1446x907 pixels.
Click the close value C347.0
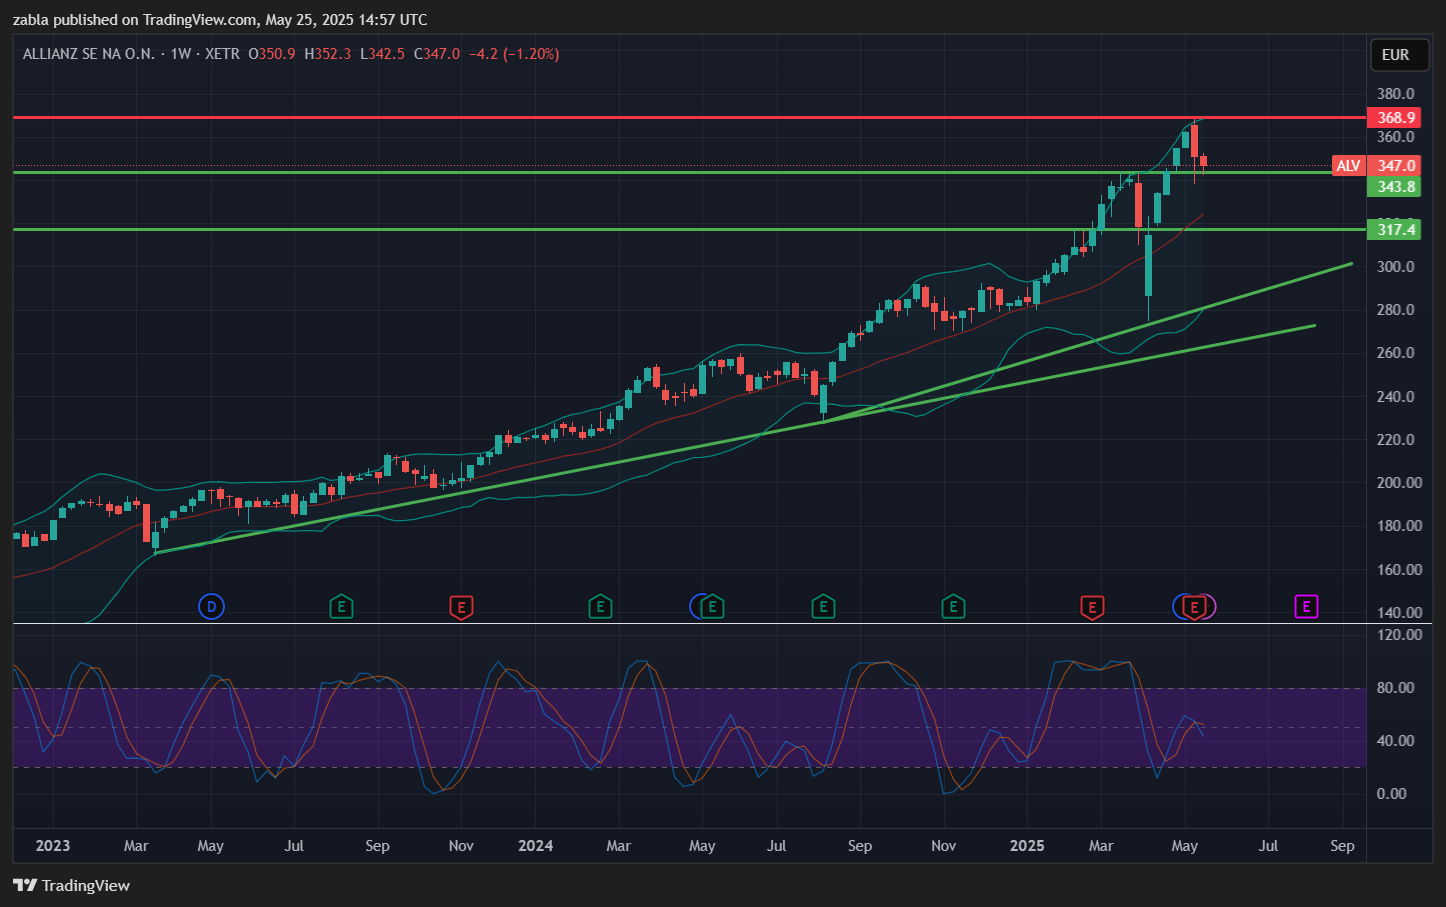click(437, 54)
